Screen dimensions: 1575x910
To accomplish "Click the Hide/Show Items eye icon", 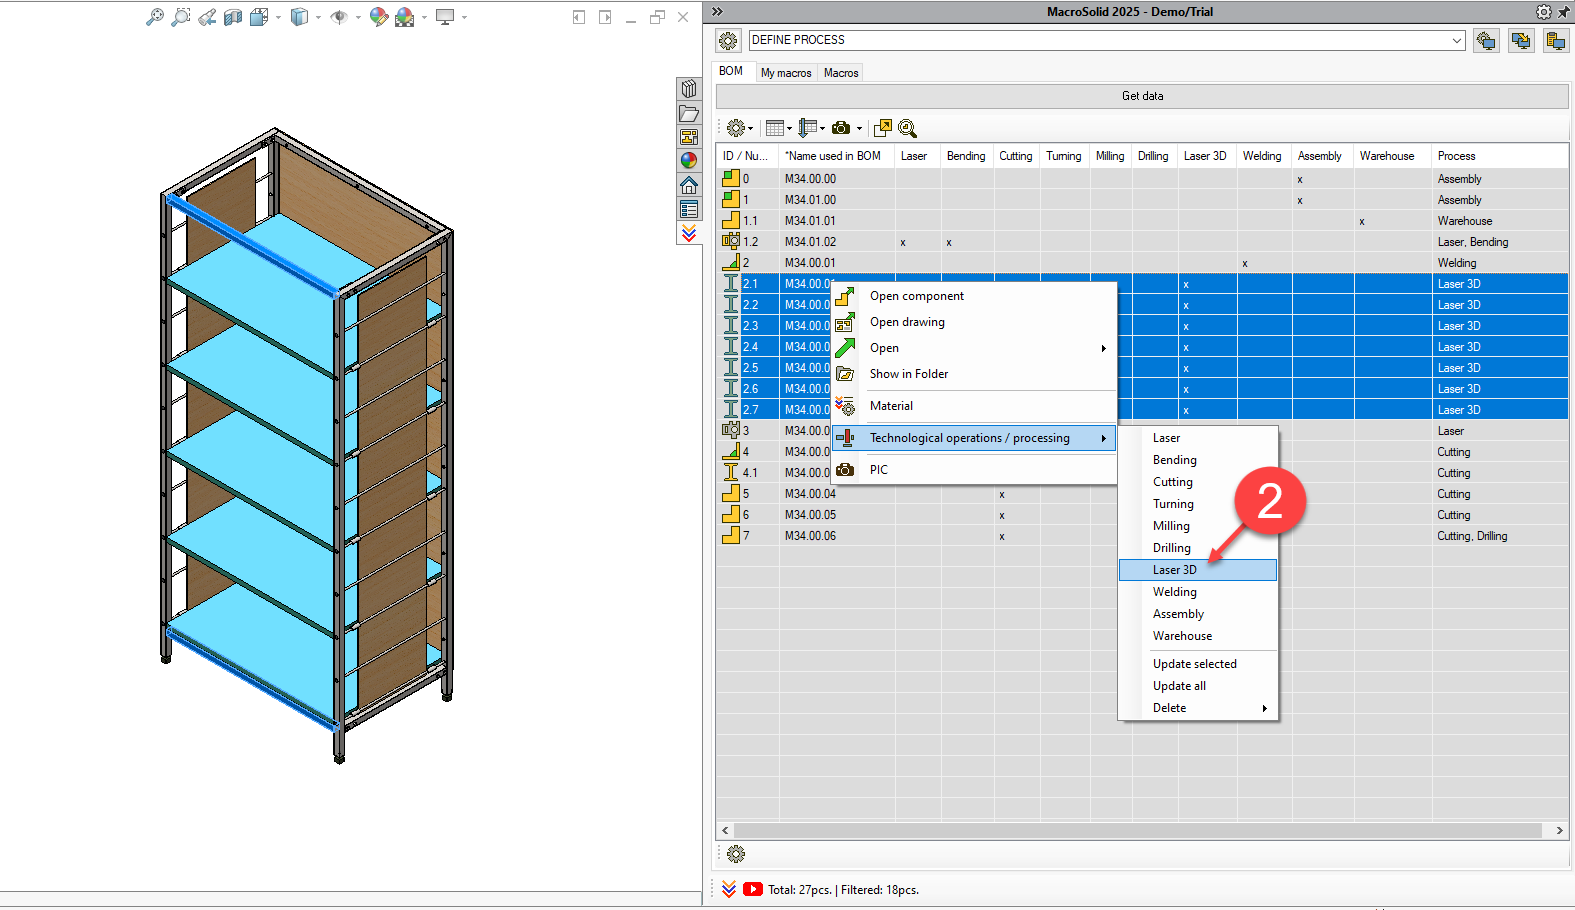I will [339, 17].
